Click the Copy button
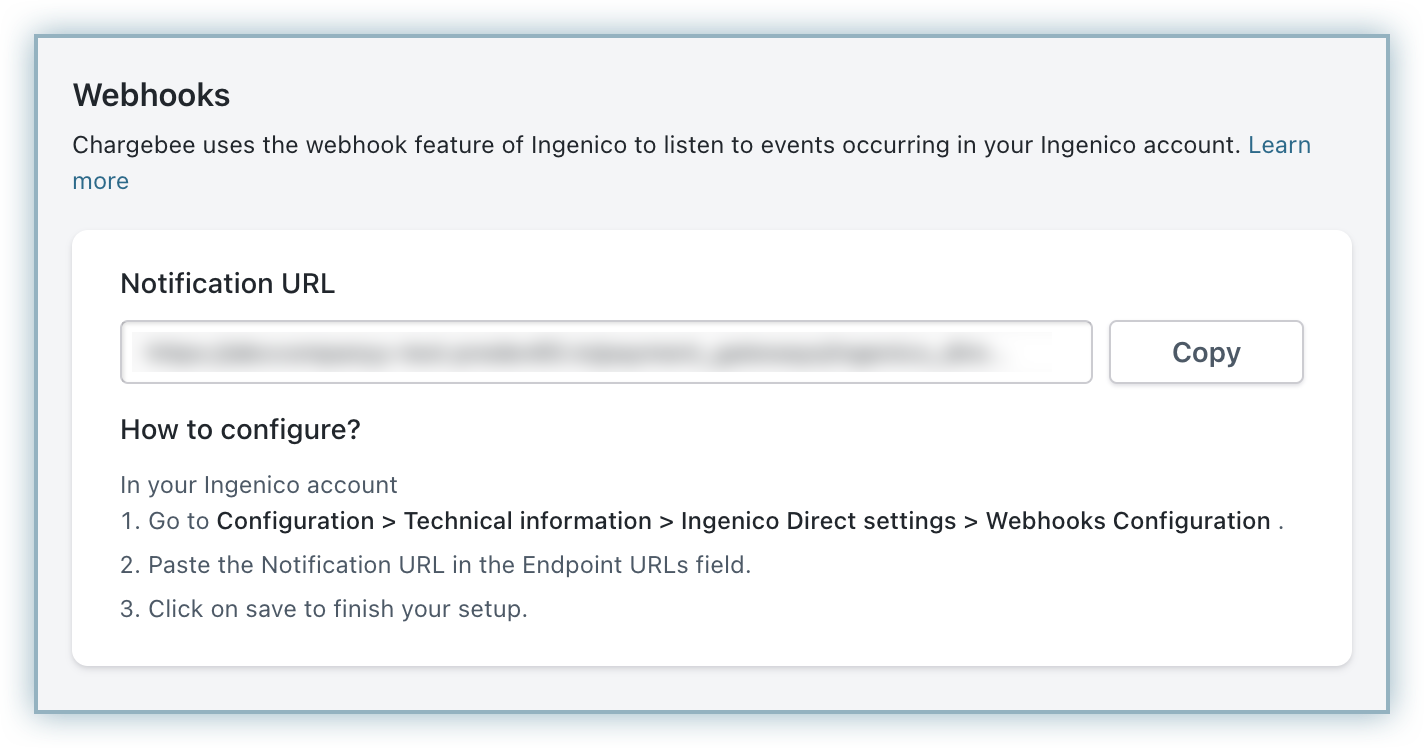The width and height of the screenshot is (1424, 748). pyautogui.click(x=1206, y=352)
